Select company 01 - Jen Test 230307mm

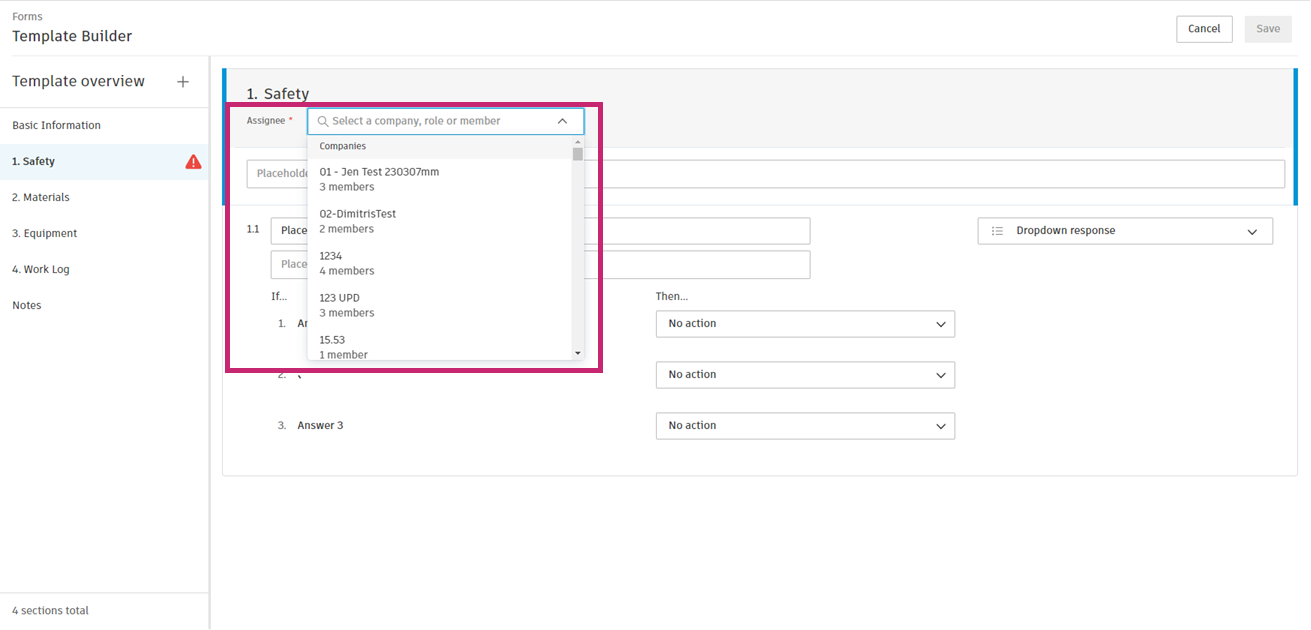point(379,179)
